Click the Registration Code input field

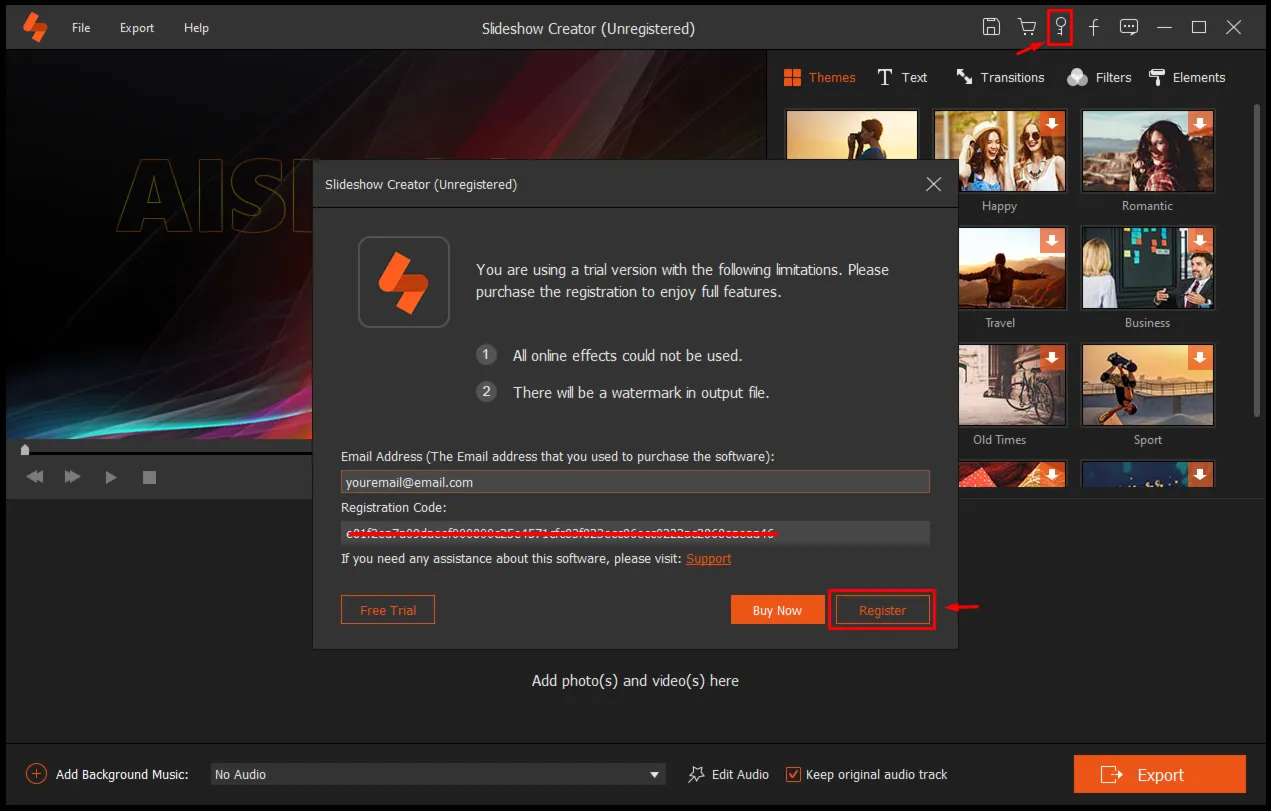click(635, 533)
